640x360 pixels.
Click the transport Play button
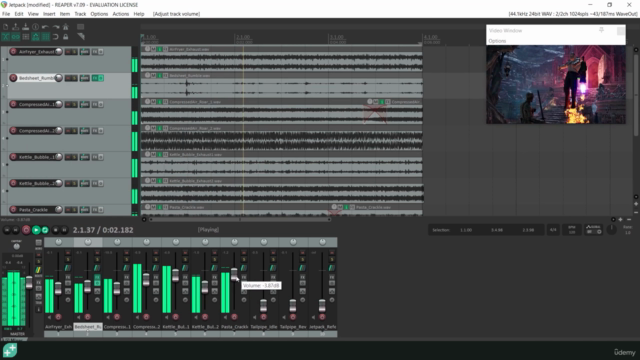pyautogui.click(x=36, y=230)
